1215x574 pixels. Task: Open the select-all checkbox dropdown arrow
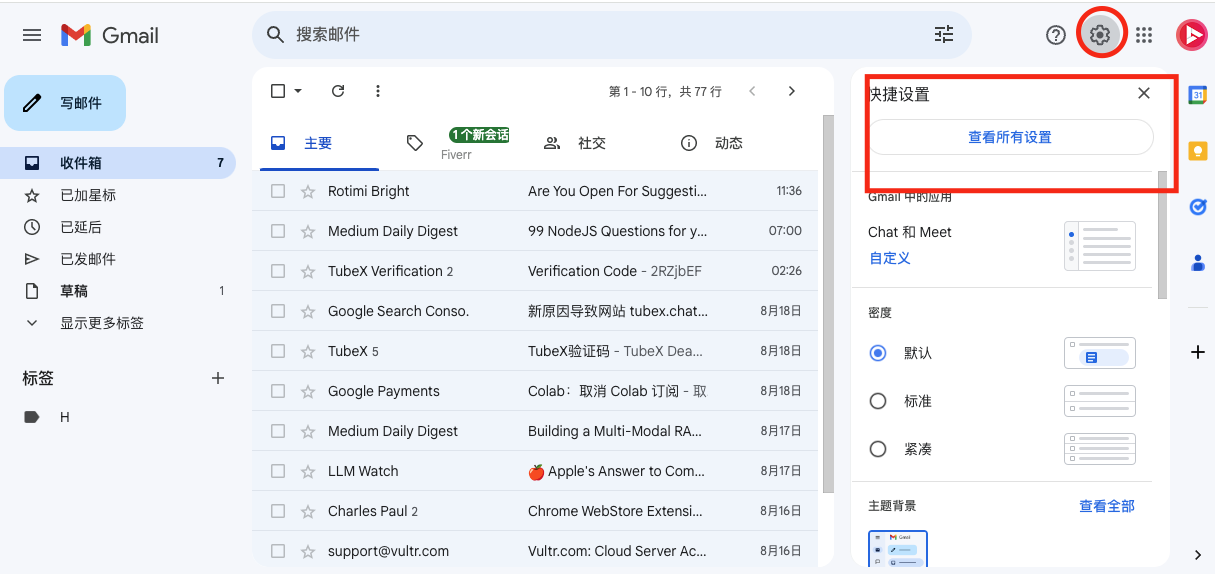298,91
